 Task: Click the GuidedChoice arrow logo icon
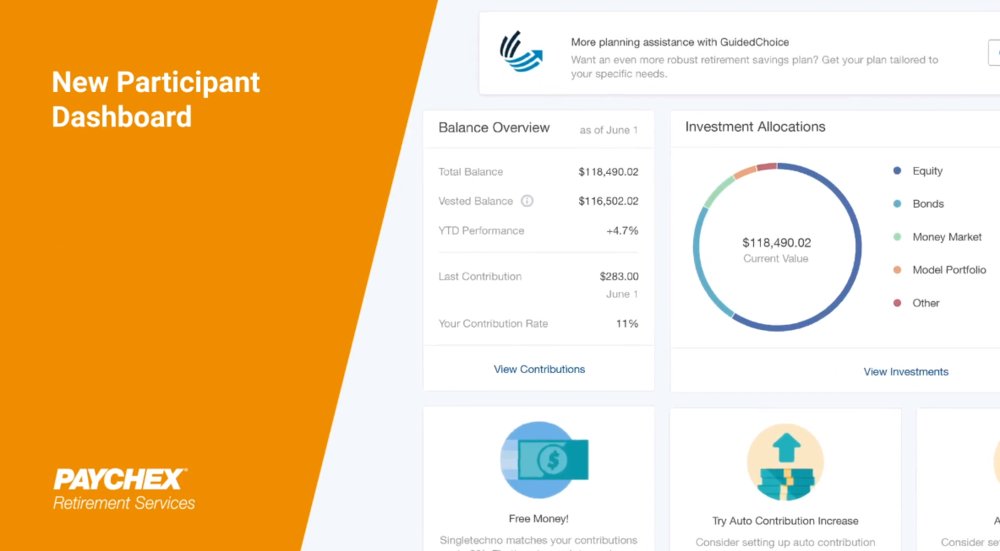[x=521, y=52]
